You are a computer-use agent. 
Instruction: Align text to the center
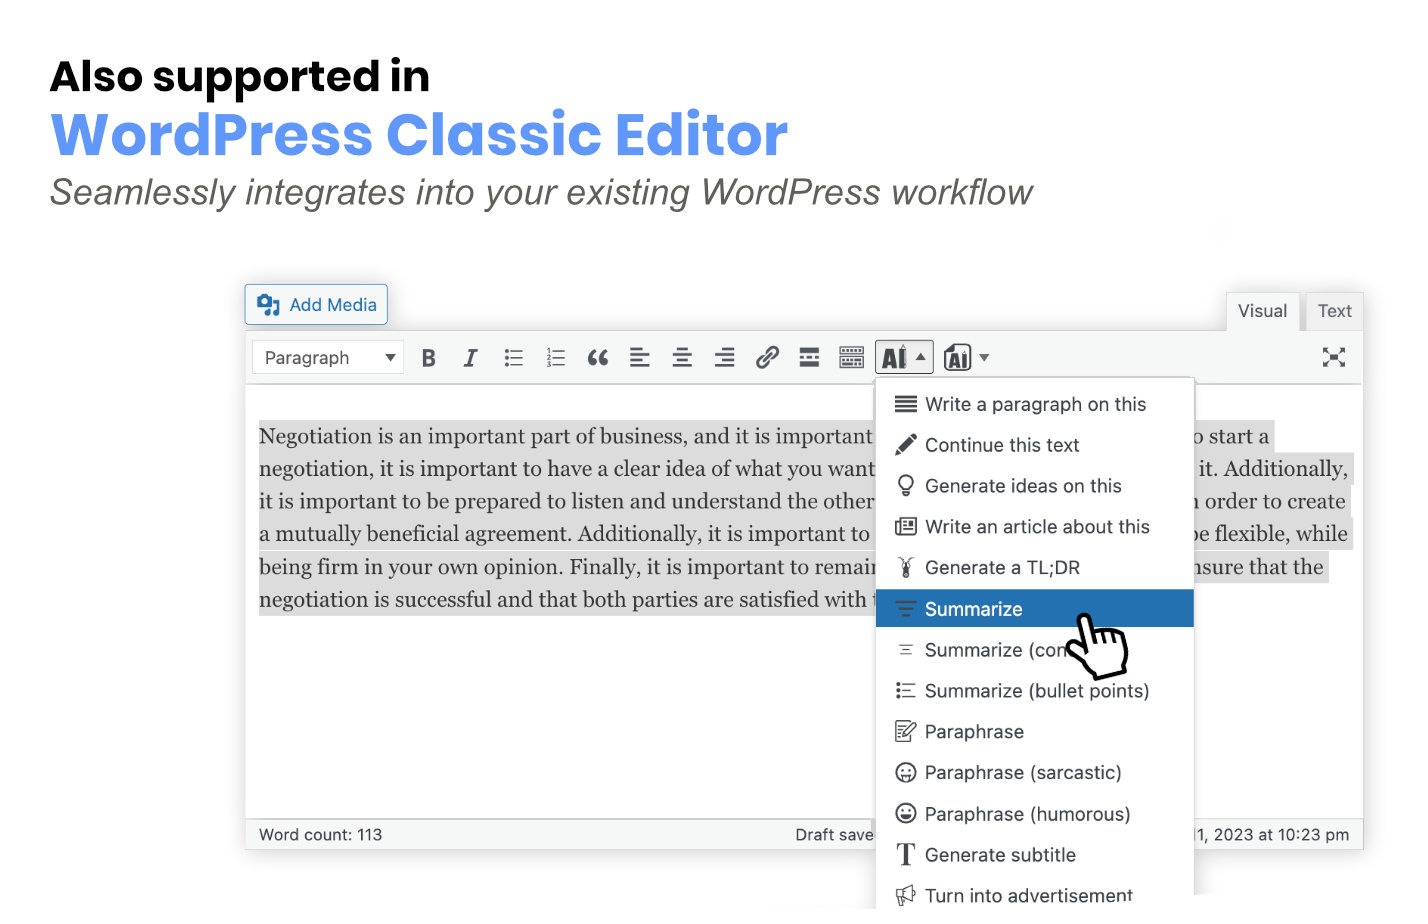(x=682, y=357)
